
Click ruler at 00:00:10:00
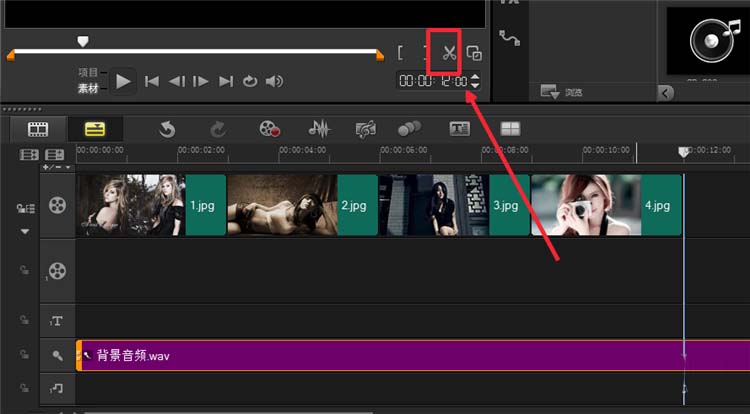click(606, 150)
